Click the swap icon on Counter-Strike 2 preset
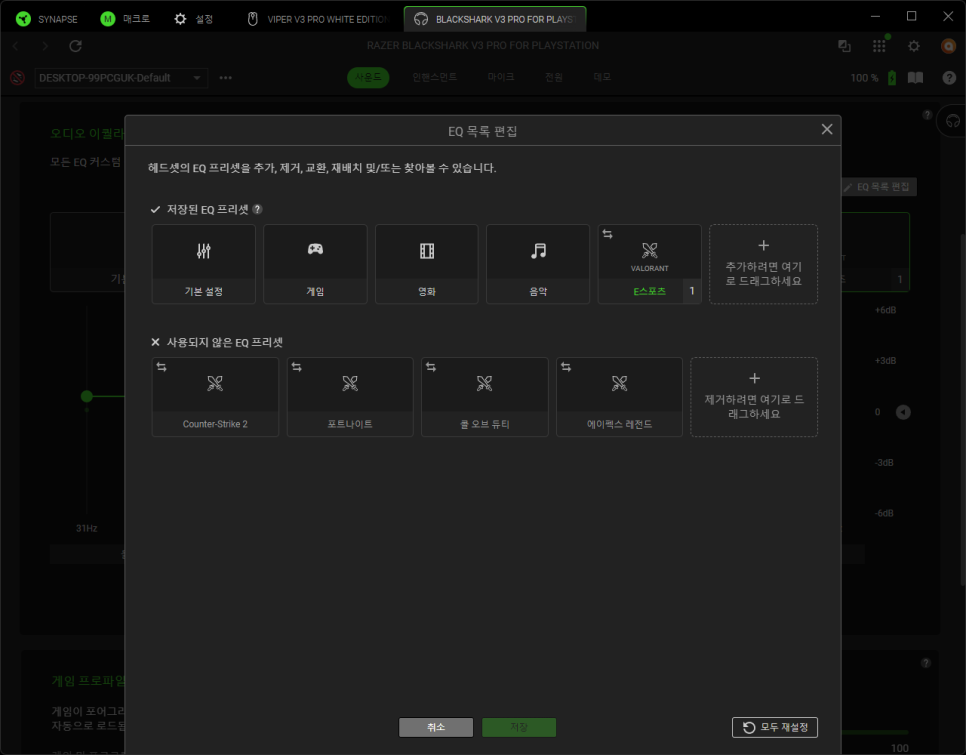The width and height of the screenshot is (966, 755). click(162, 368)
